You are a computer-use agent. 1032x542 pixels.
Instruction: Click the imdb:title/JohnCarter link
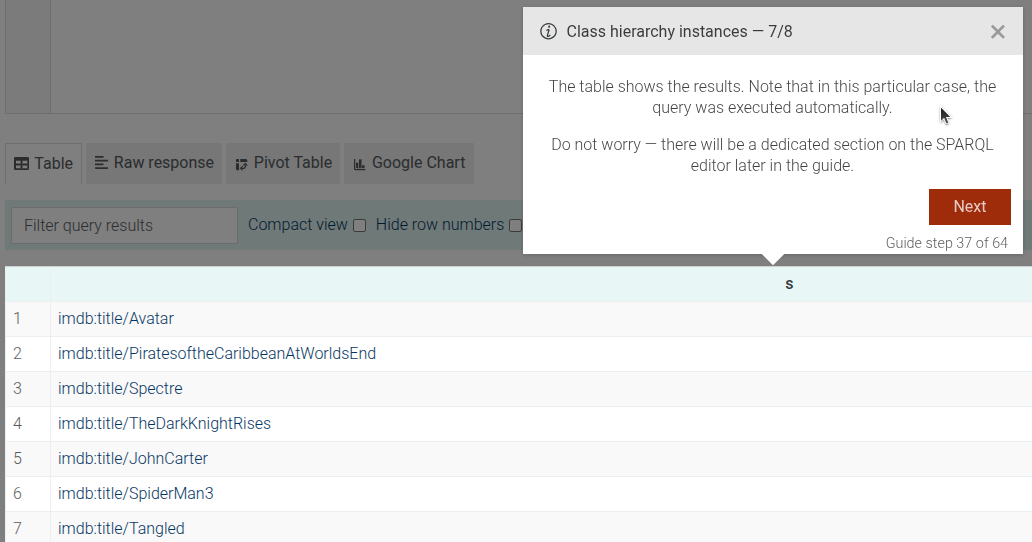pos(133,459)
